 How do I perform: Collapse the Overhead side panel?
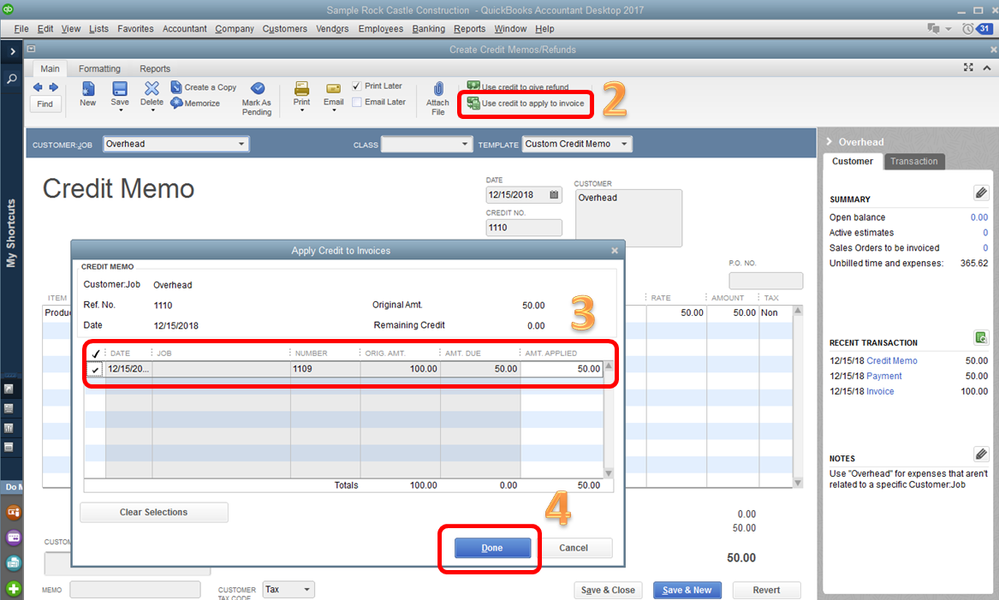tap(830, 141)
